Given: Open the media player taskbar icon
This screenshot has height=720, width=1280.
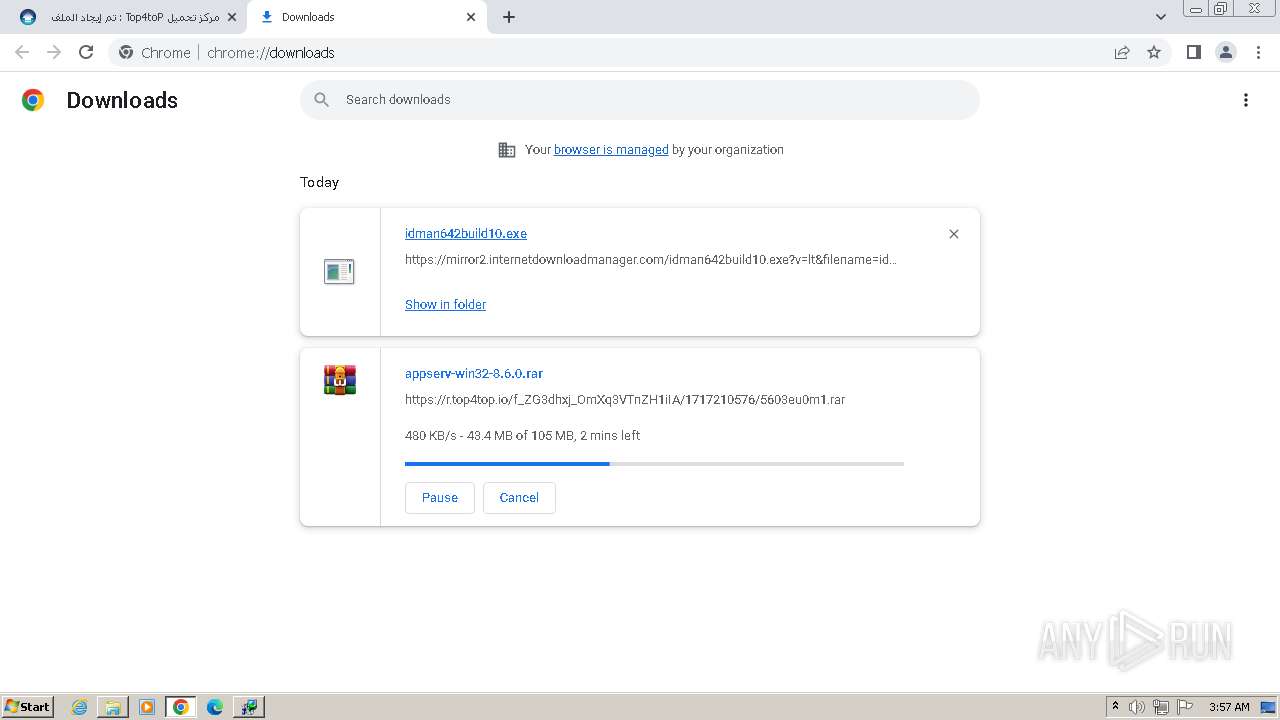Looking at the screenshot, I should coord(147,707).
